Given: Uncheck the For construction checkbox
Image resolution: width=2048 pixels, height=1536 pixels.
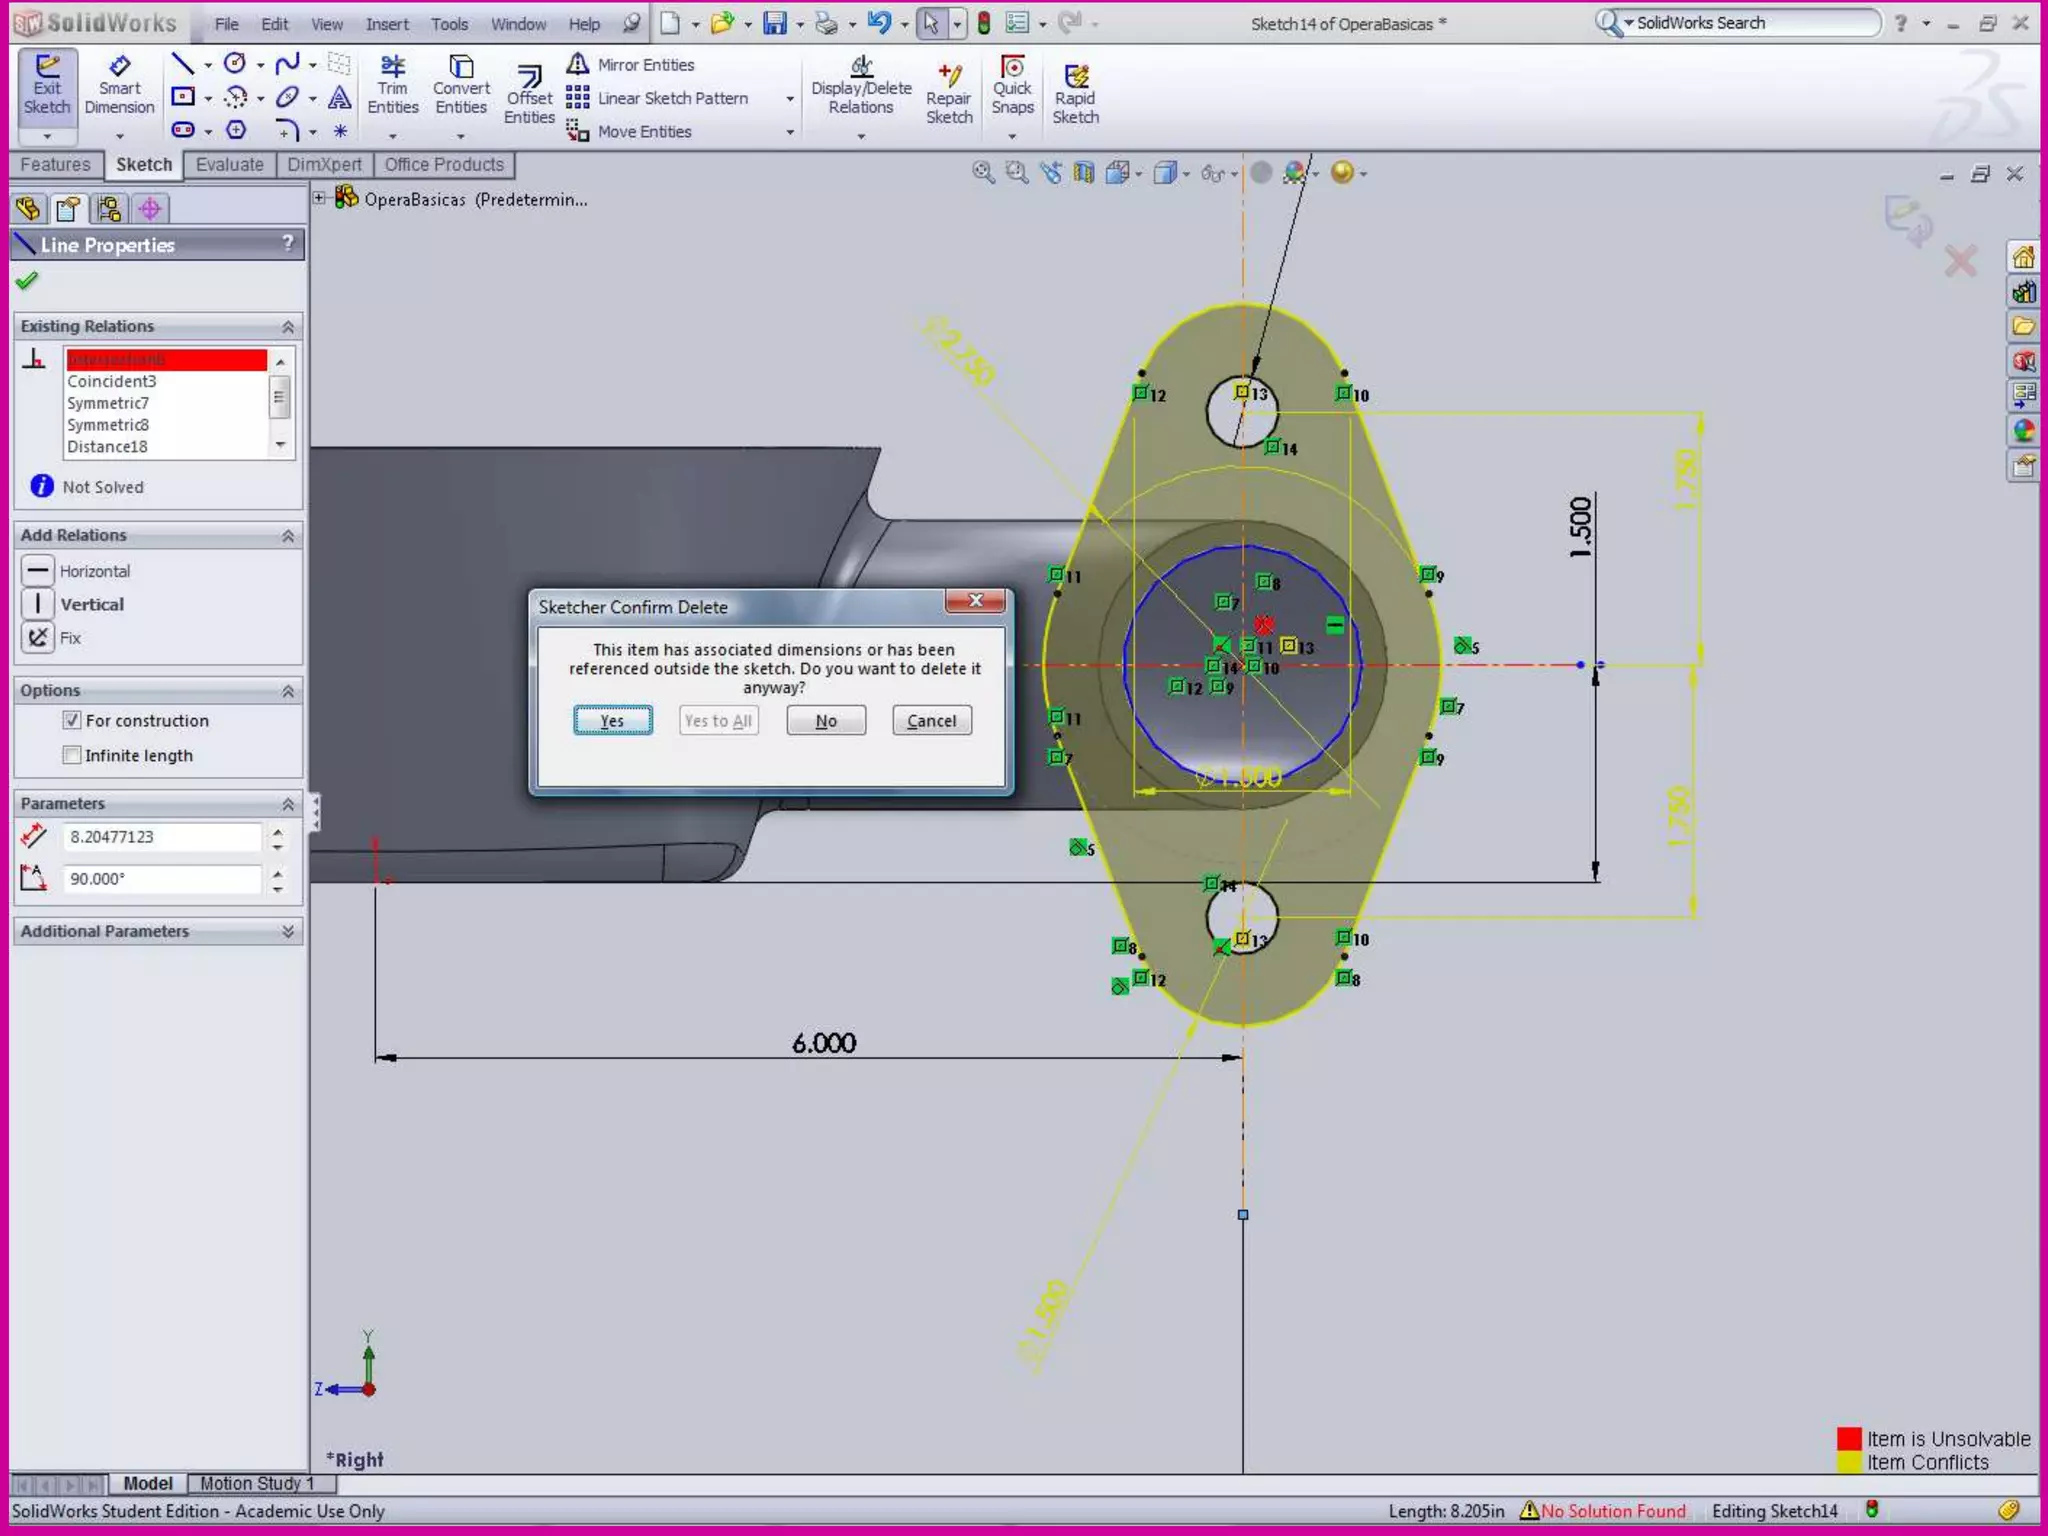Looking at the screenshot, I should coord(72,720).
